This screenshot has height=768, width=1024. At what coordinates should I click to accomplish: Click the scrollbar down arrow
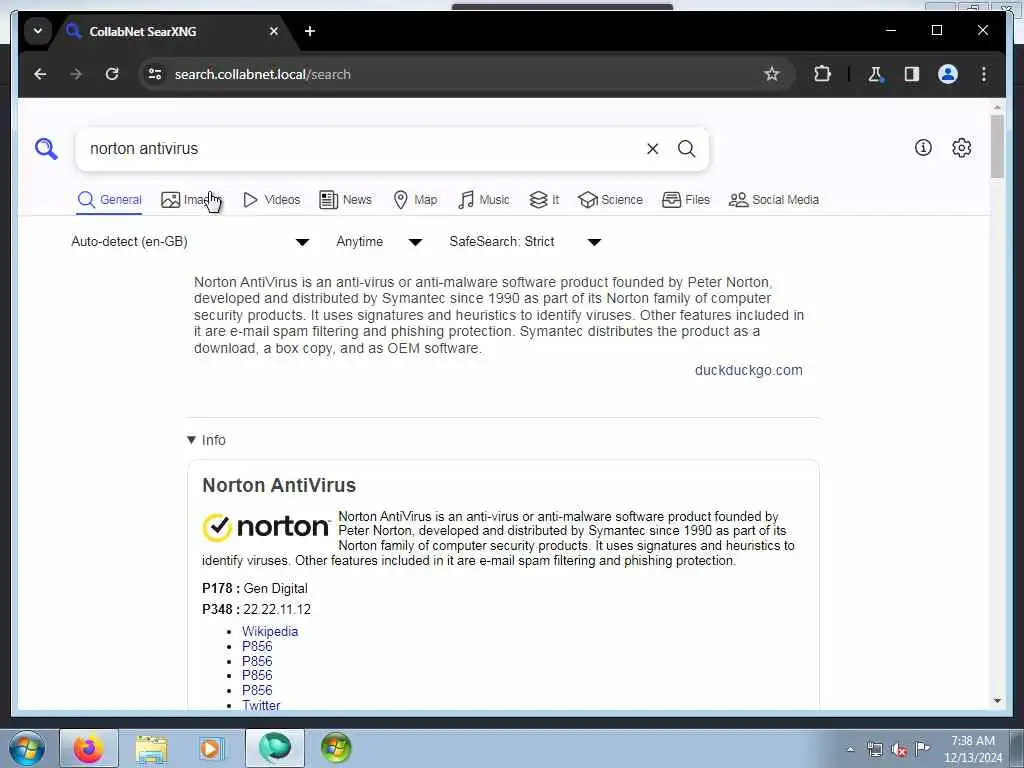997,701
